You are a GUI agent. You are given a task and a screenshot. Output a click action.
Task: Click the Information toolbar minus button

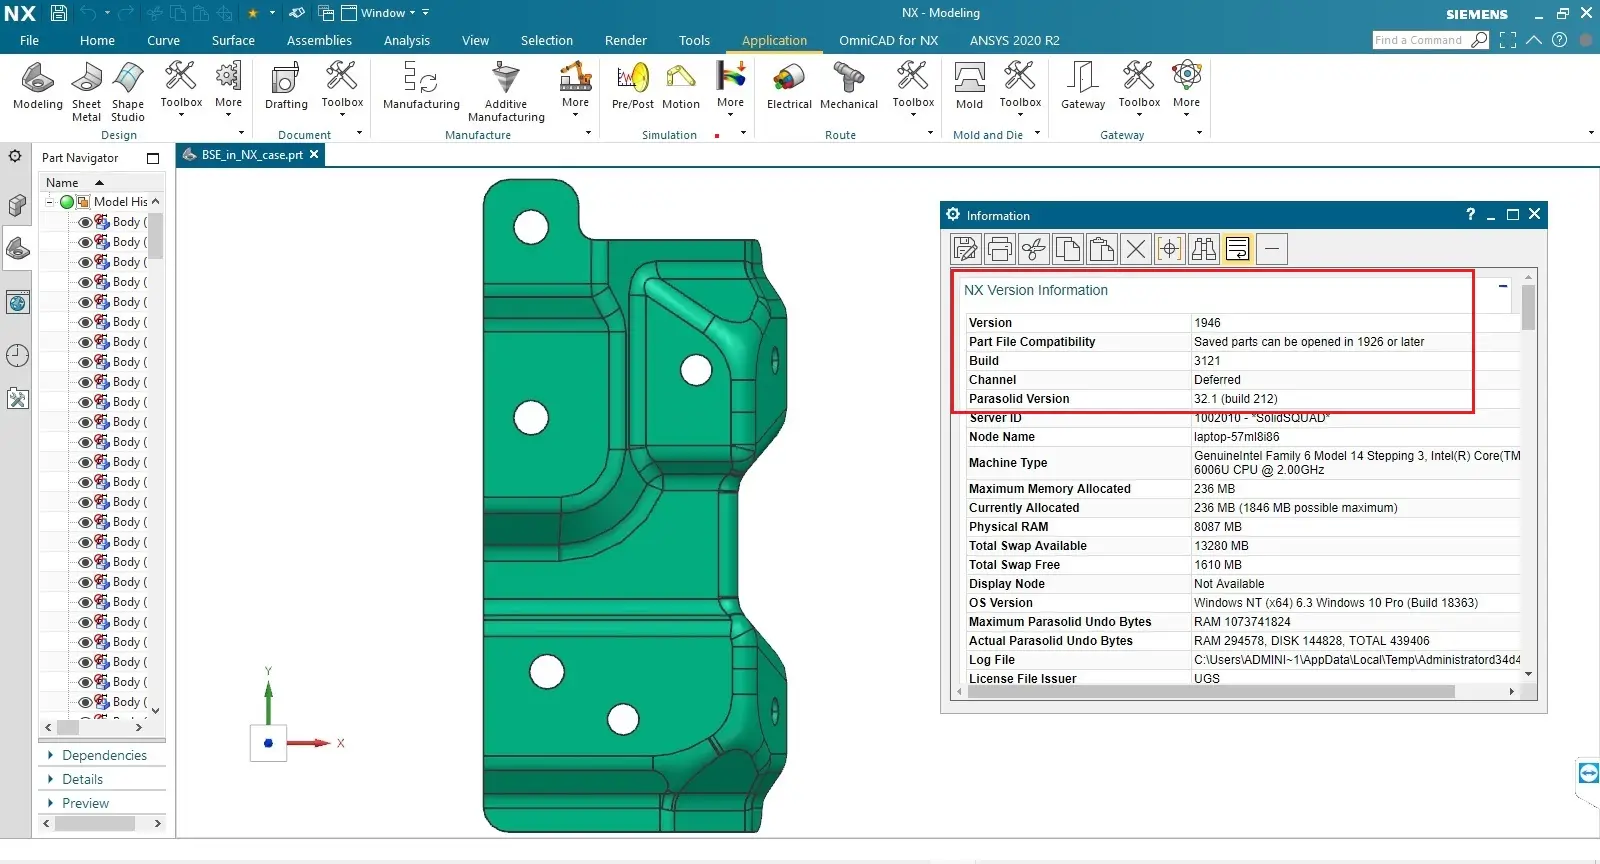(1271, 249)
